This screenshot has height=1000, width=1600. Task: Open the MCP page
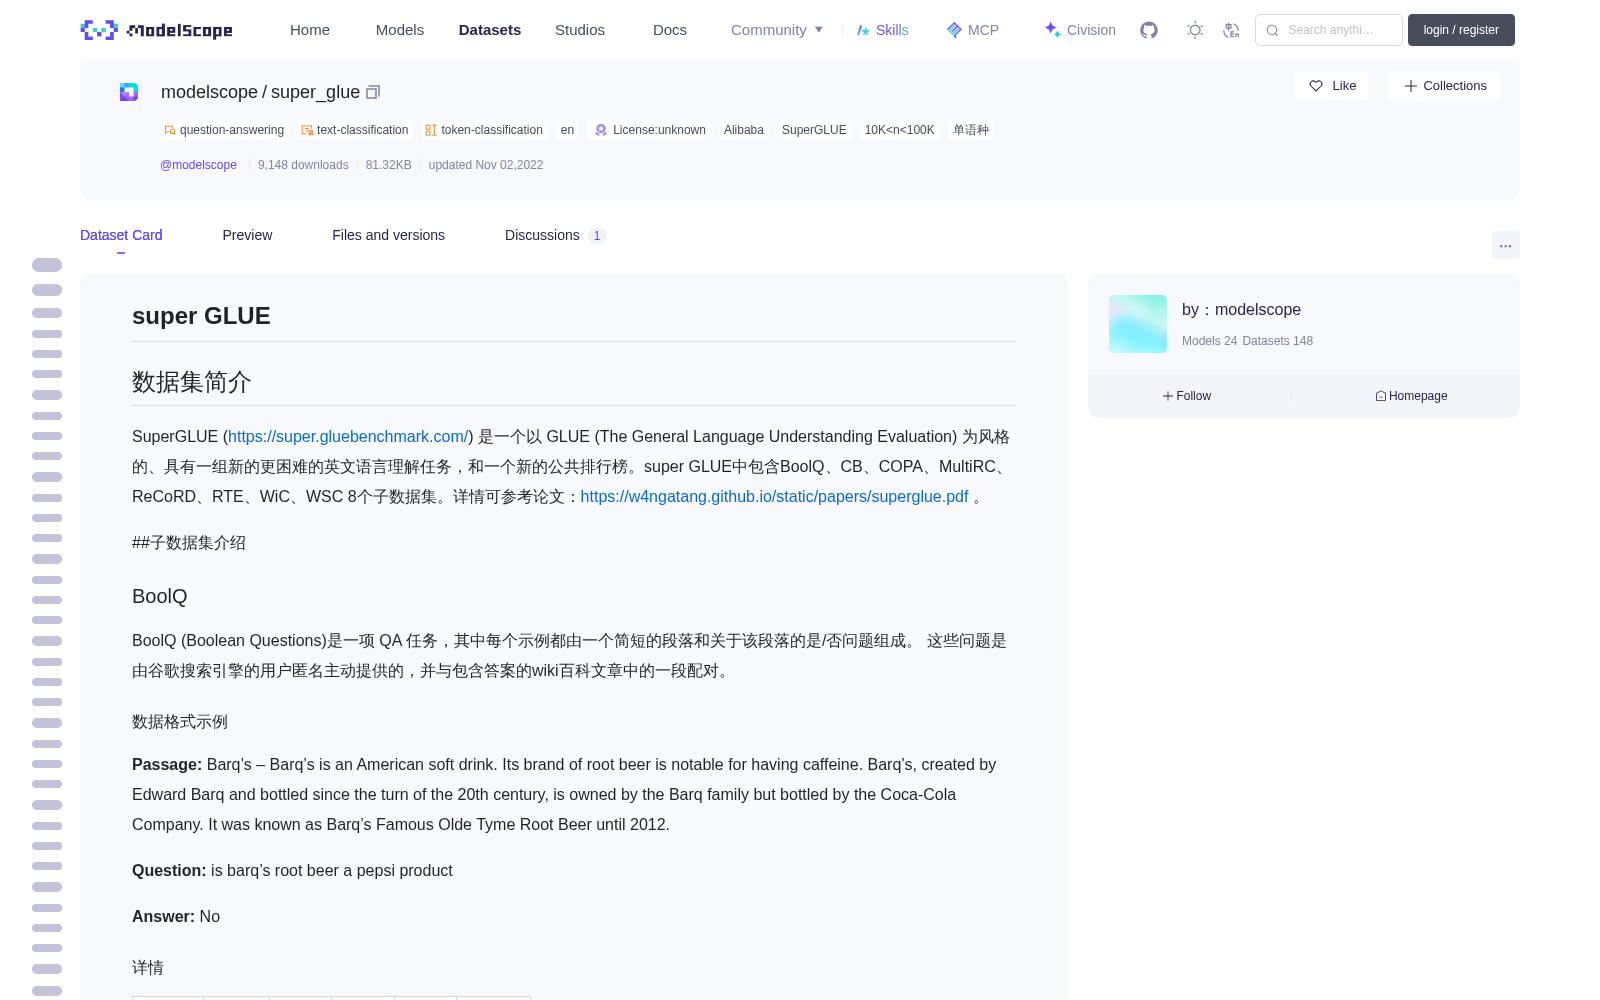click(x=973, y=30)
